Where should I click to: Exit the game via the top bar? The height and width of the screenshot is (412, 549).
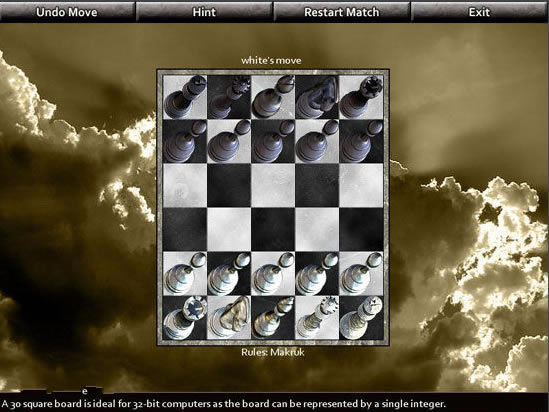[479, 12]
